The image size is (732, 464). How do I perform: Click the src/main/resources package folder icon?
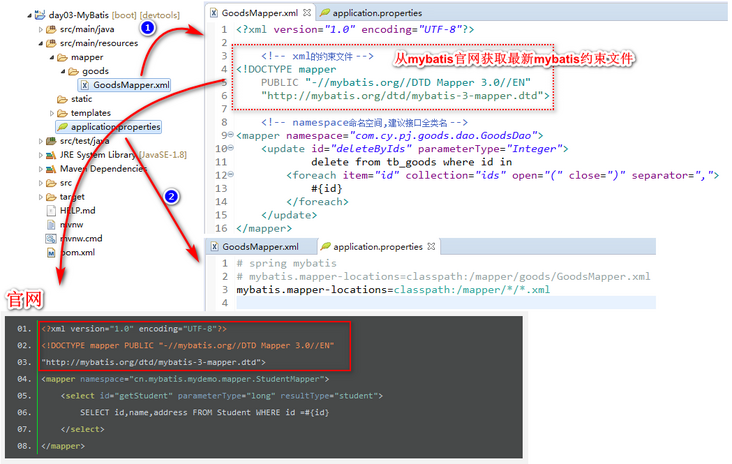tap(51, 43)
